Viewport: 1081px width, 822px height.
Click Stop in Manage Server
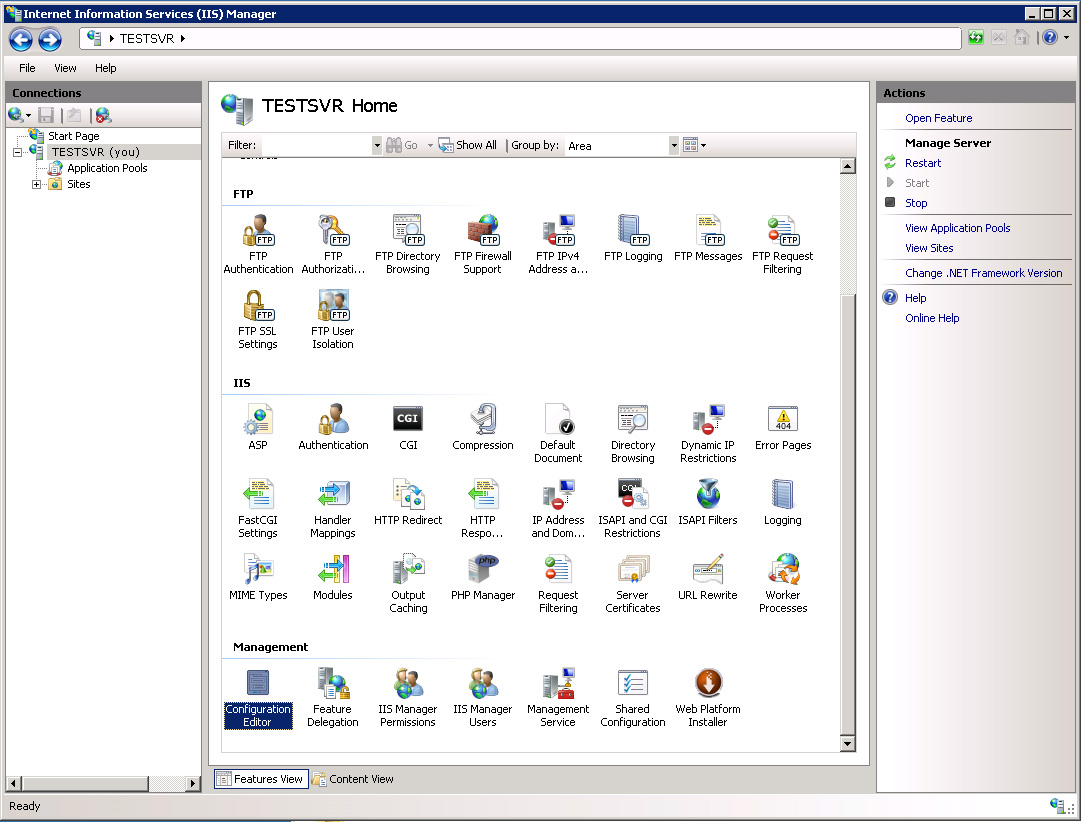click(x=916, y=203)
